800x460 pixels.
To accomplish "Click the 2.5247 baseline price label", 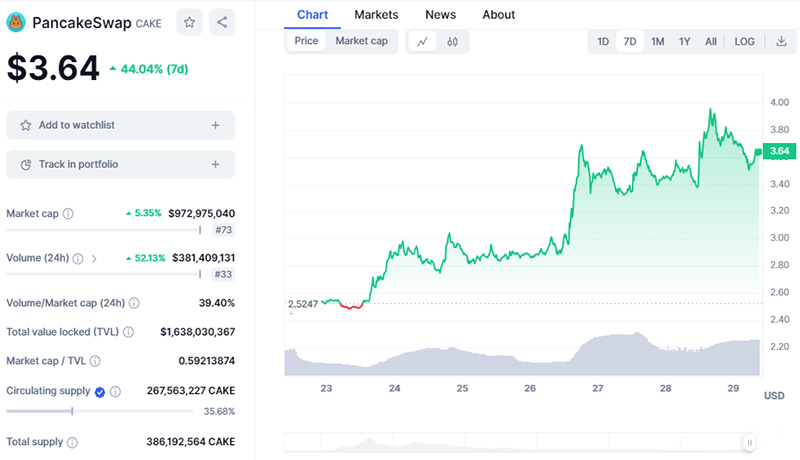I will pyautogui.click(x=303, y=304).
